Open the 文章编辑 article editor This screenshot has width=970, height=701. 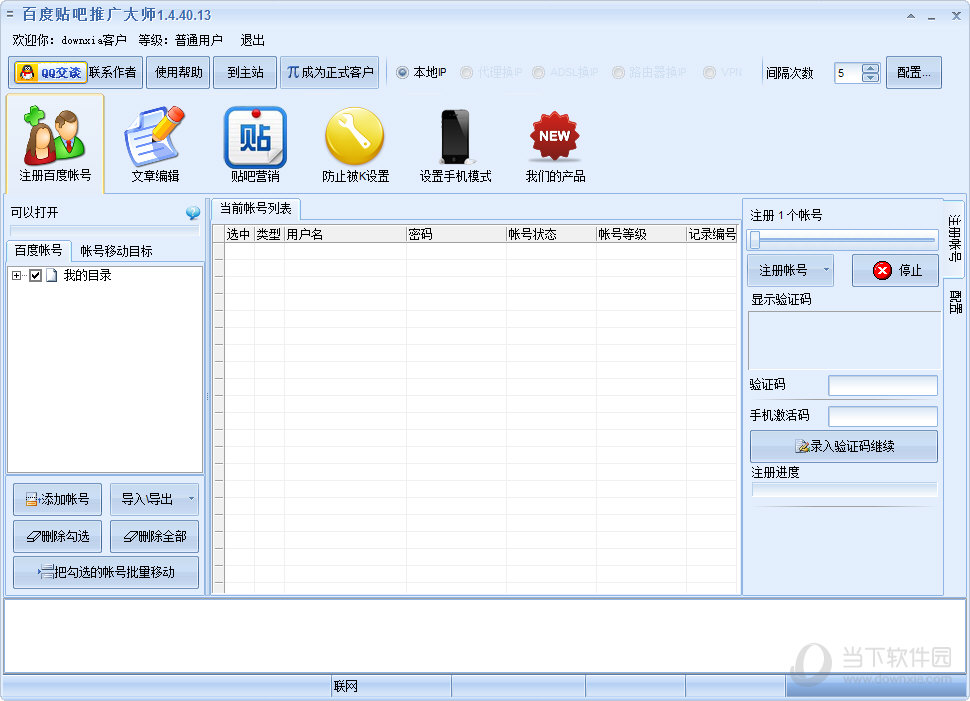(x=155, y=144)
